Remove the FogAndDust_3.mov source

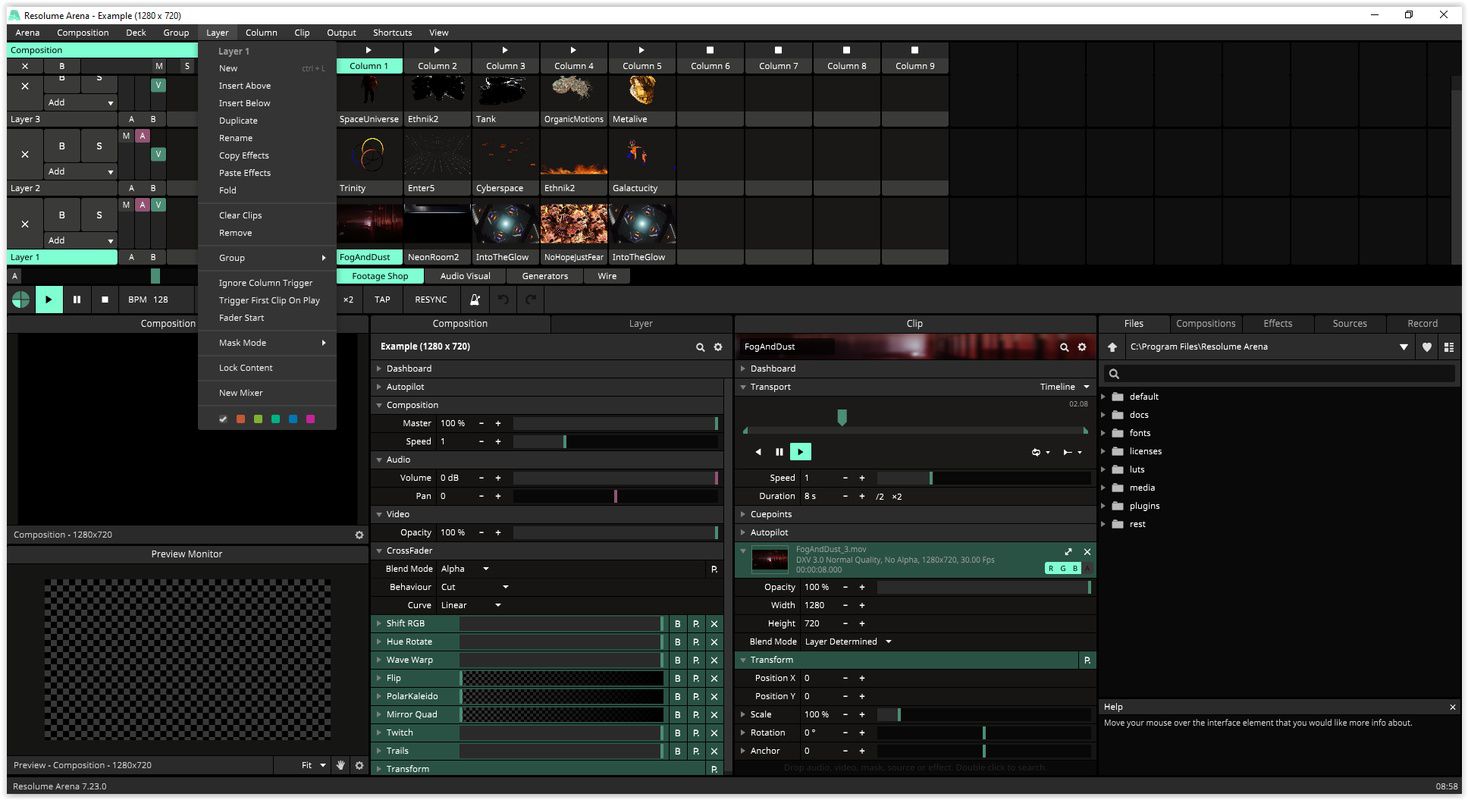pos(1087,552)
